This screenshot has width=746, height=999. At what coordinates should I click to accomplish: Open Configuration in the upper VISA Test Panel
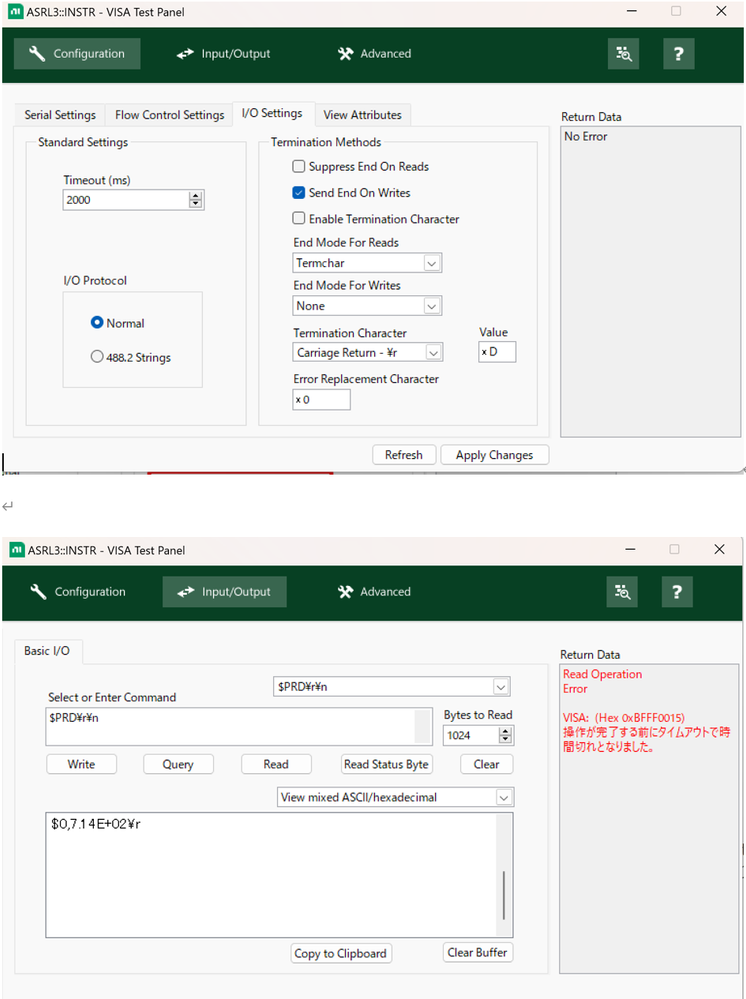[77, 54]
